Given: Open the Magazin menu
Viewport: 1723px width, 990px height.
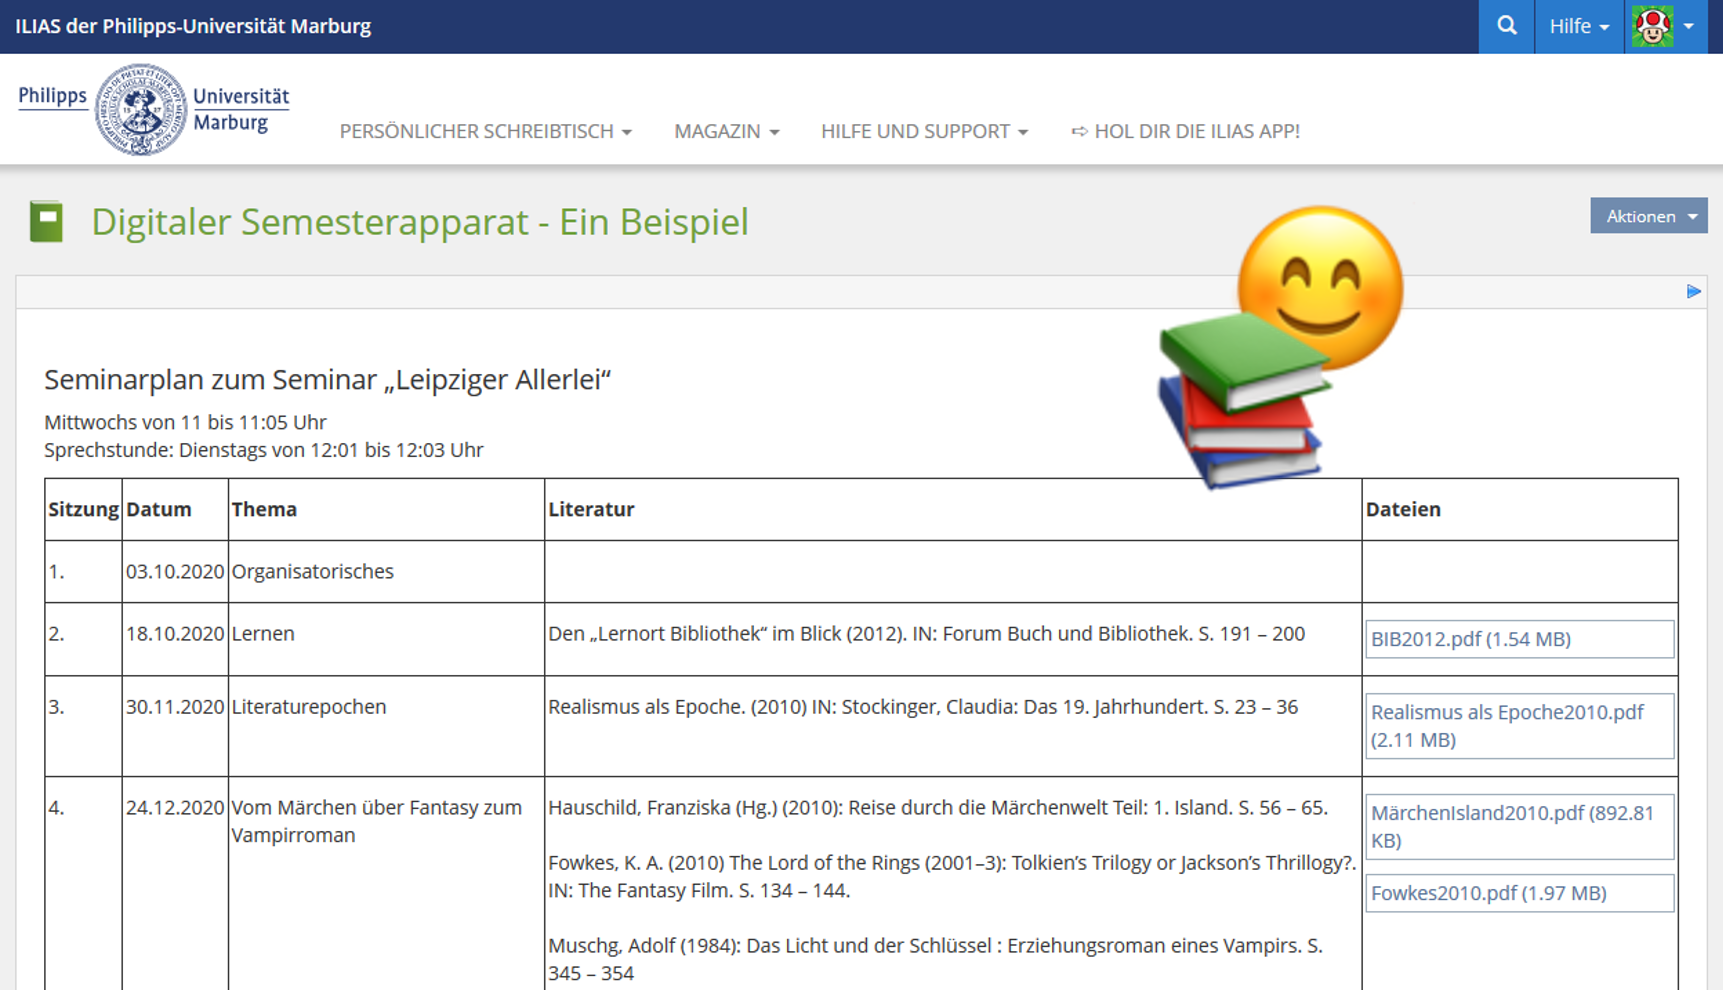Looking at the screenshot, I should (x=726, y=131).
